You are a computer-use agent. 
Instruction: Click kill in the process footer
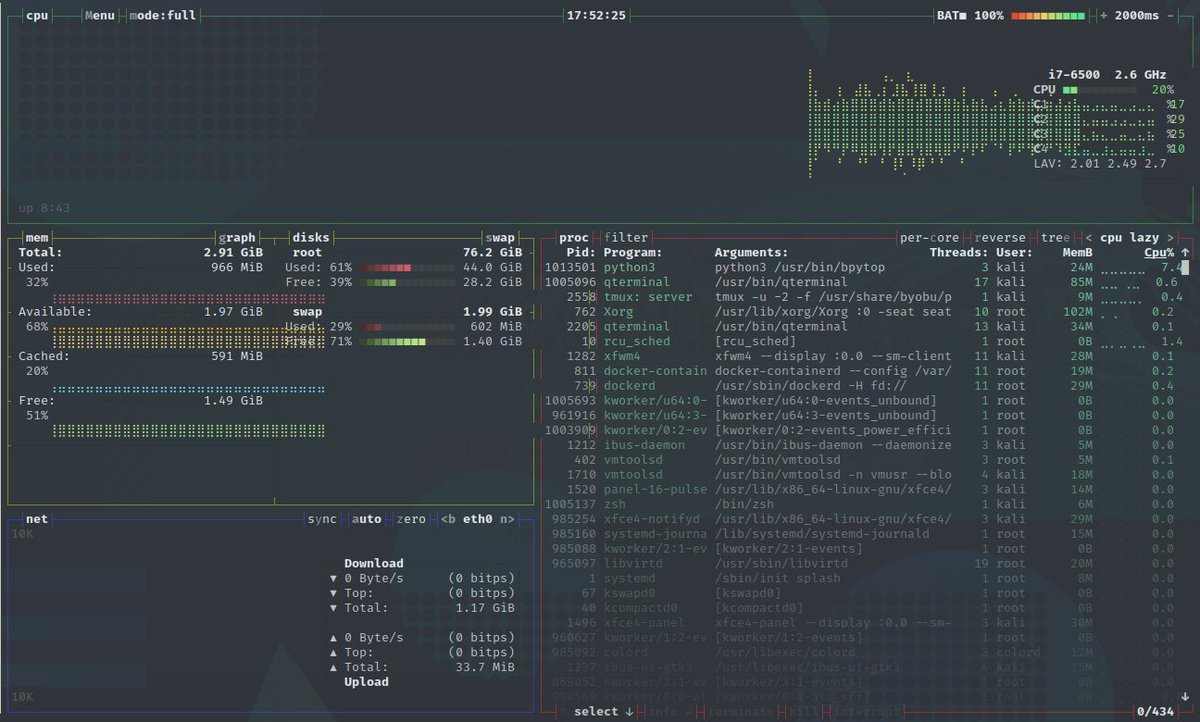tap(802, 712)
